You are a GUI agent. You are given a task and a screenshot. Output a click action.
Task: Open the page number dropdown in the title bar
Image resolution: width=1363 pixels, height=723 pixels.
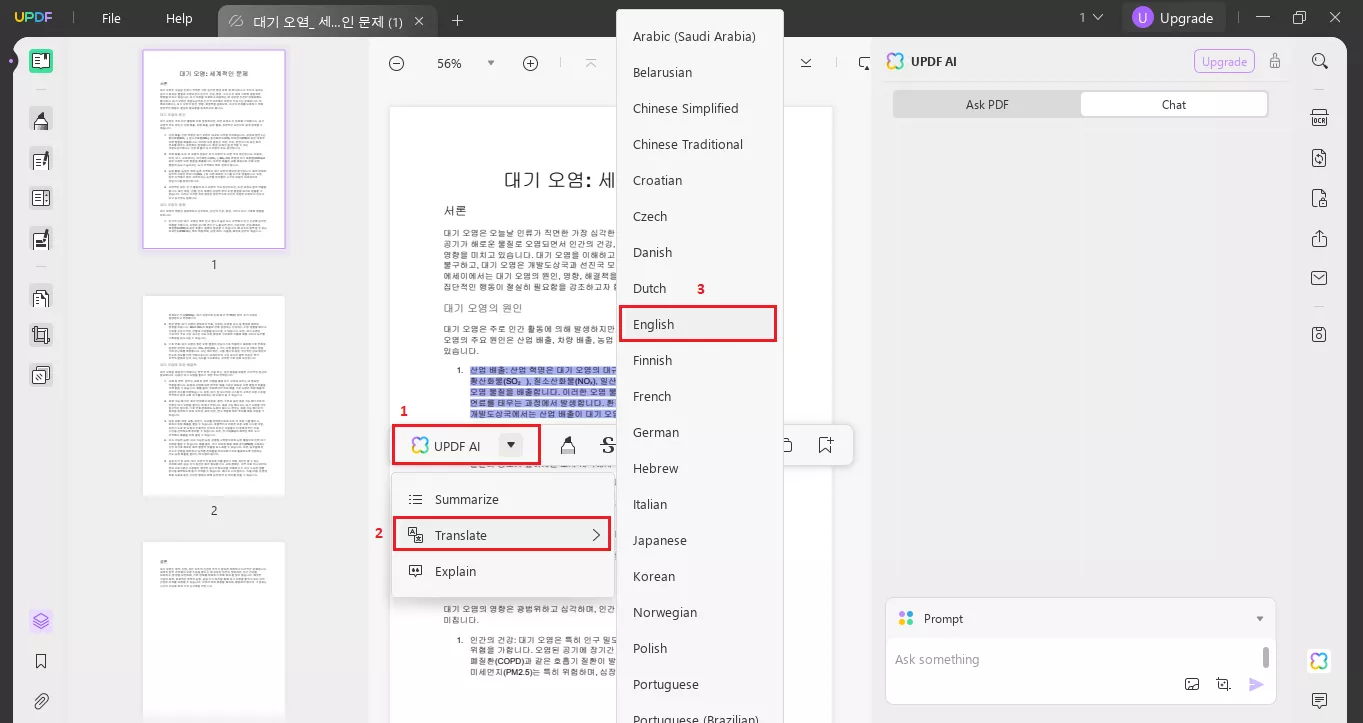point(1090,17)
